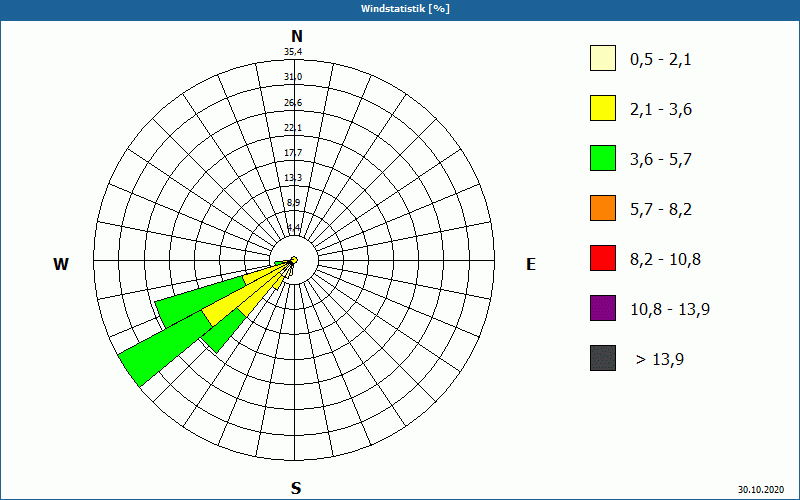The image size is (800, 500).
Task: Click the N compass label
Action: click(296, 36)
